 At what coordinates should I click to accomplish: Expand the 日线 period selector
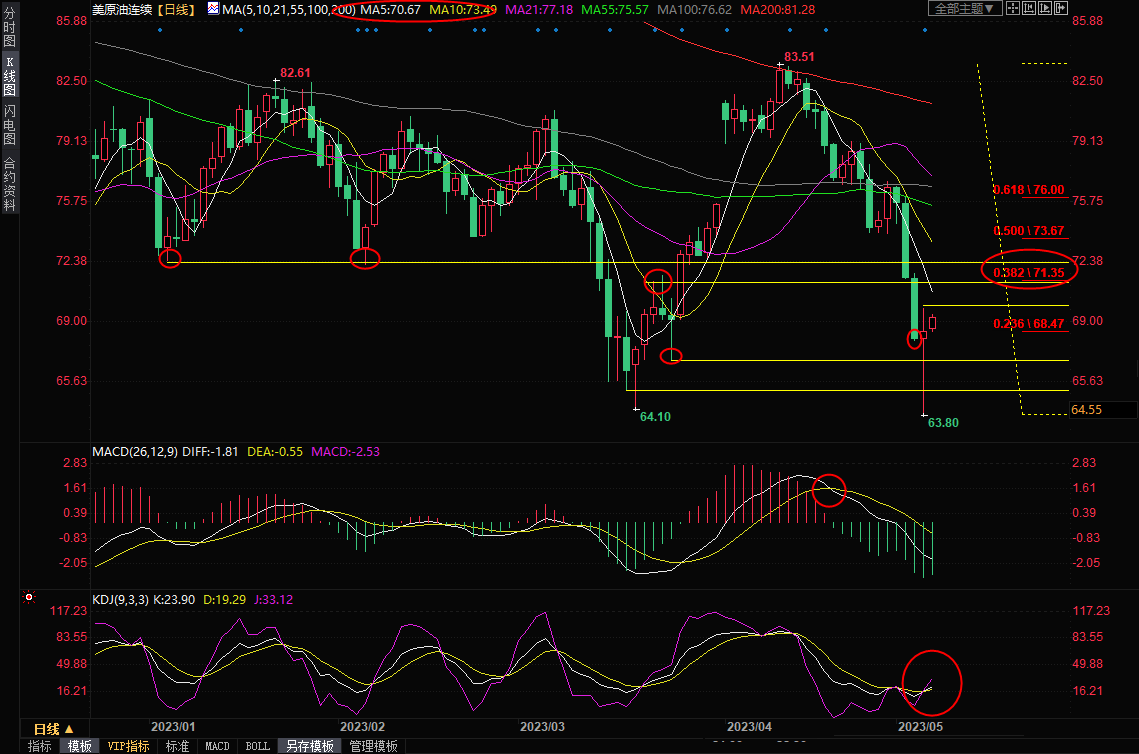tap(53, 728)
